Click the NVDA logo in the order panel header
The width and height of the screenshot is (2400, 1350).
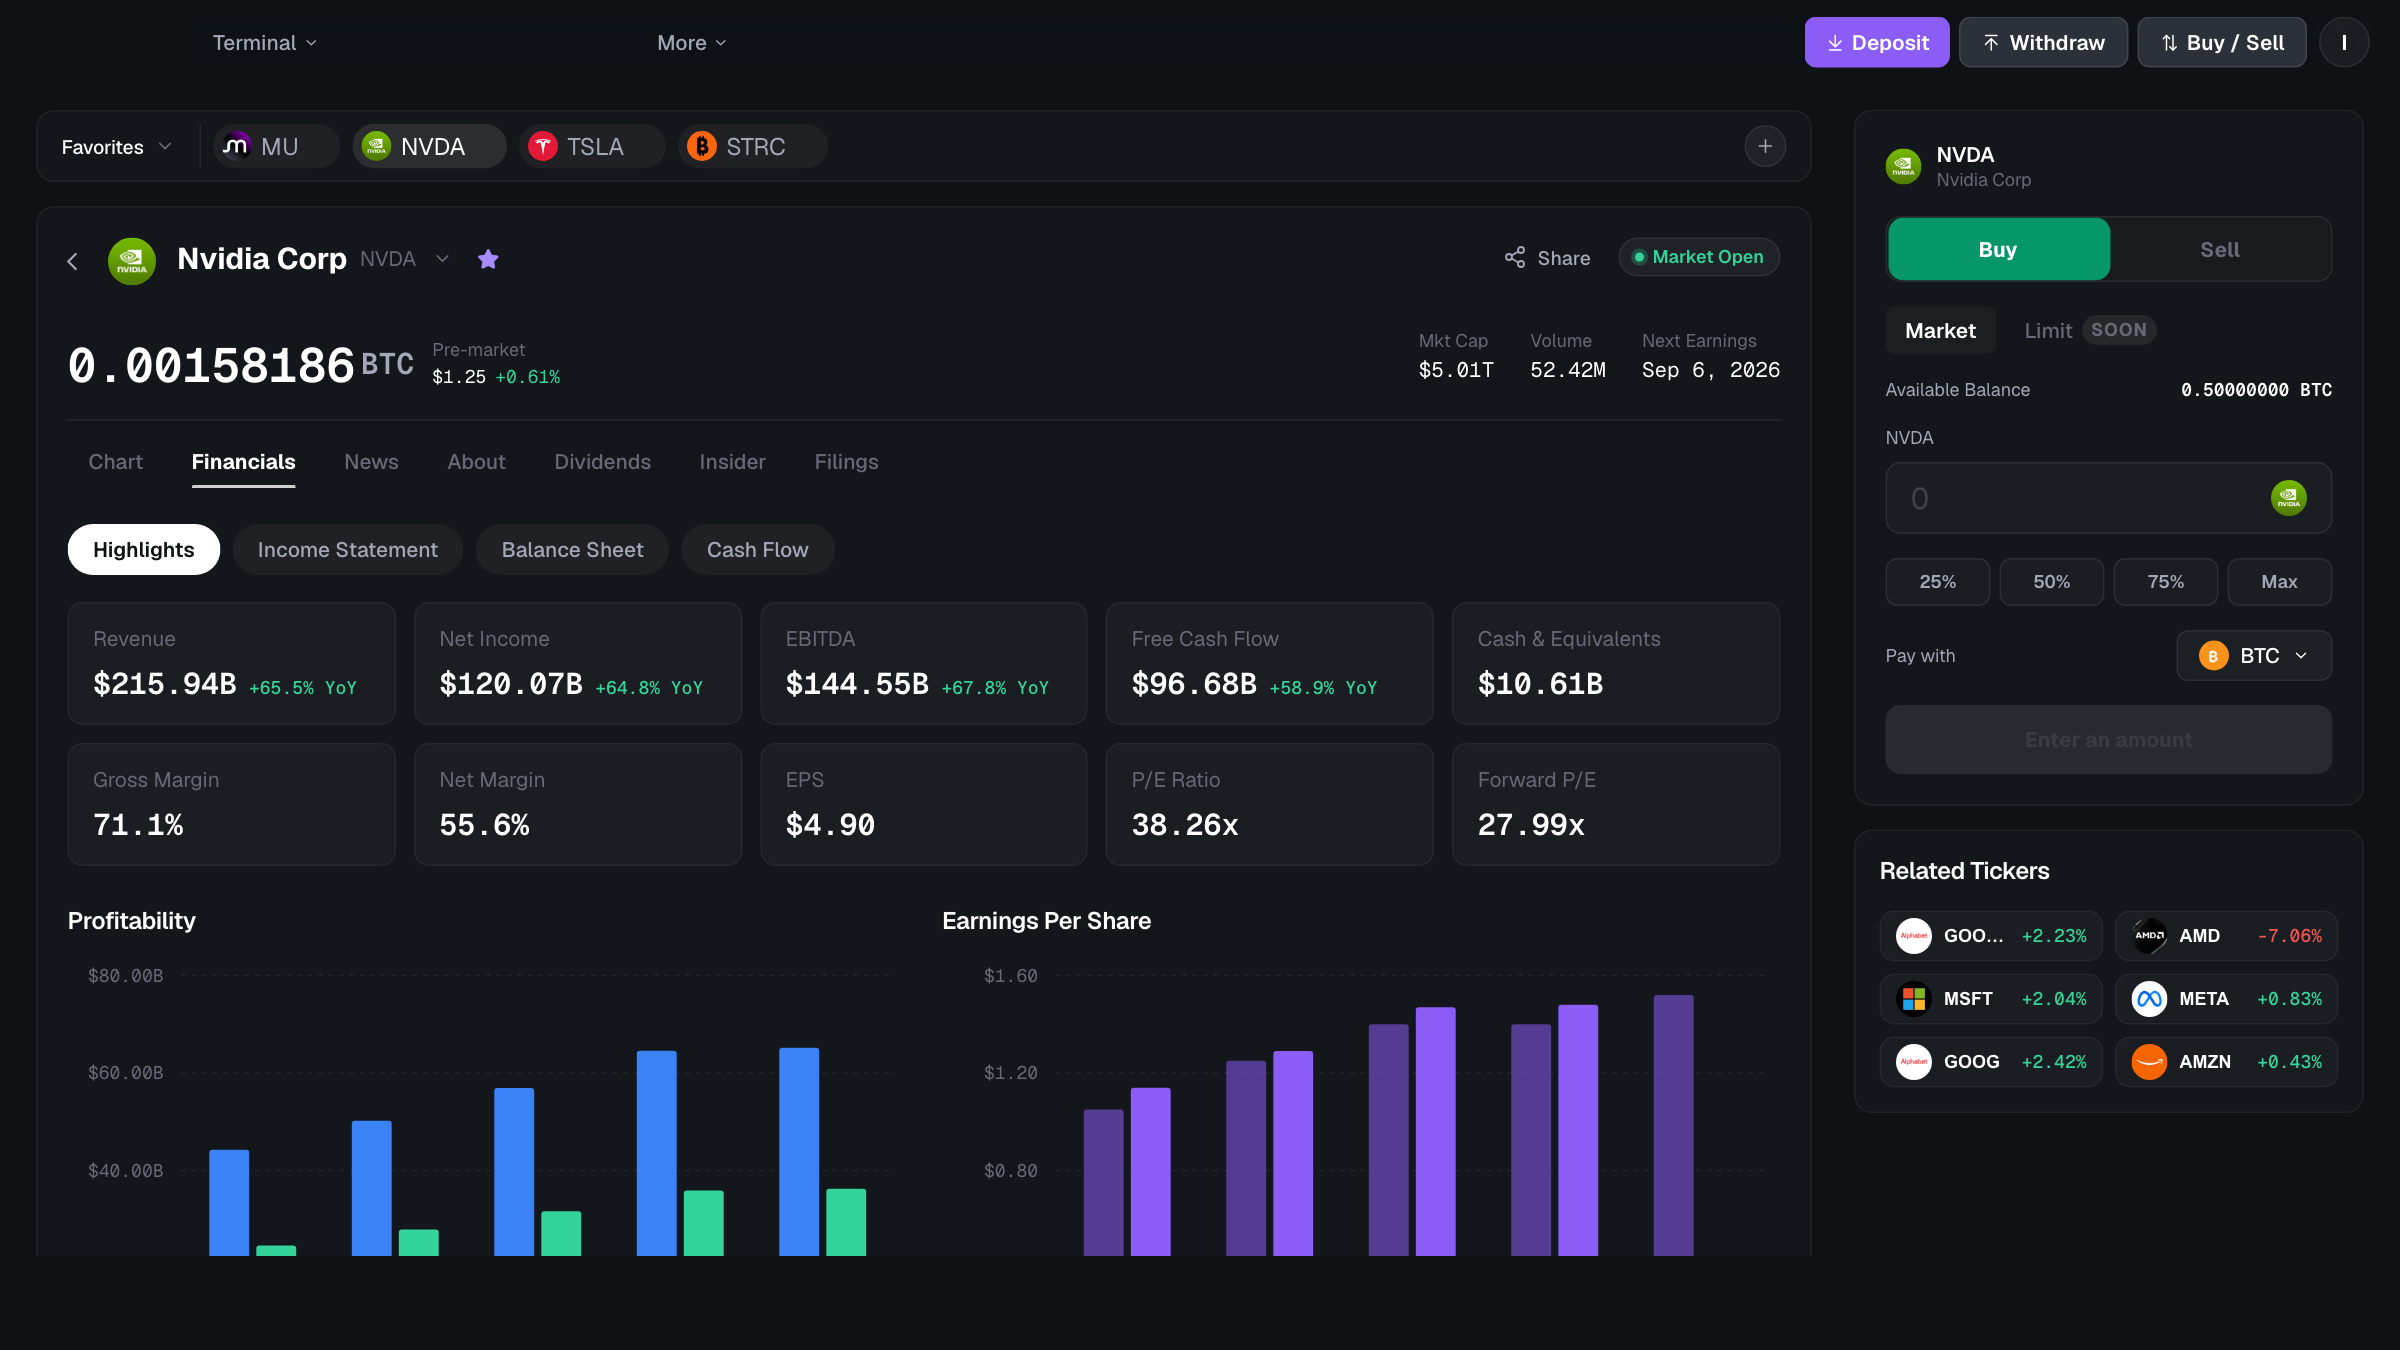[1903, 166]
